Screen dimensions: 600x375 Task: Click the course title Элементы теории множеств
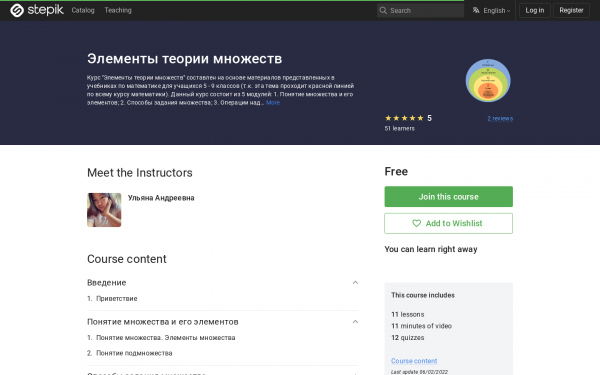184,59
